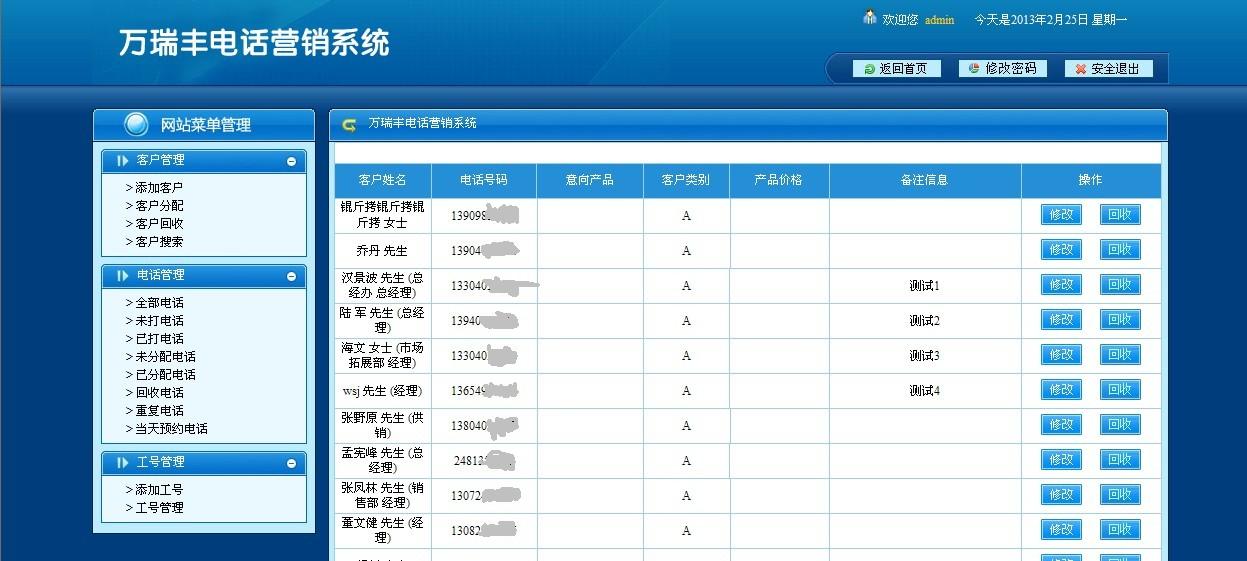Show 重复电话 entries

click(159, 411)
